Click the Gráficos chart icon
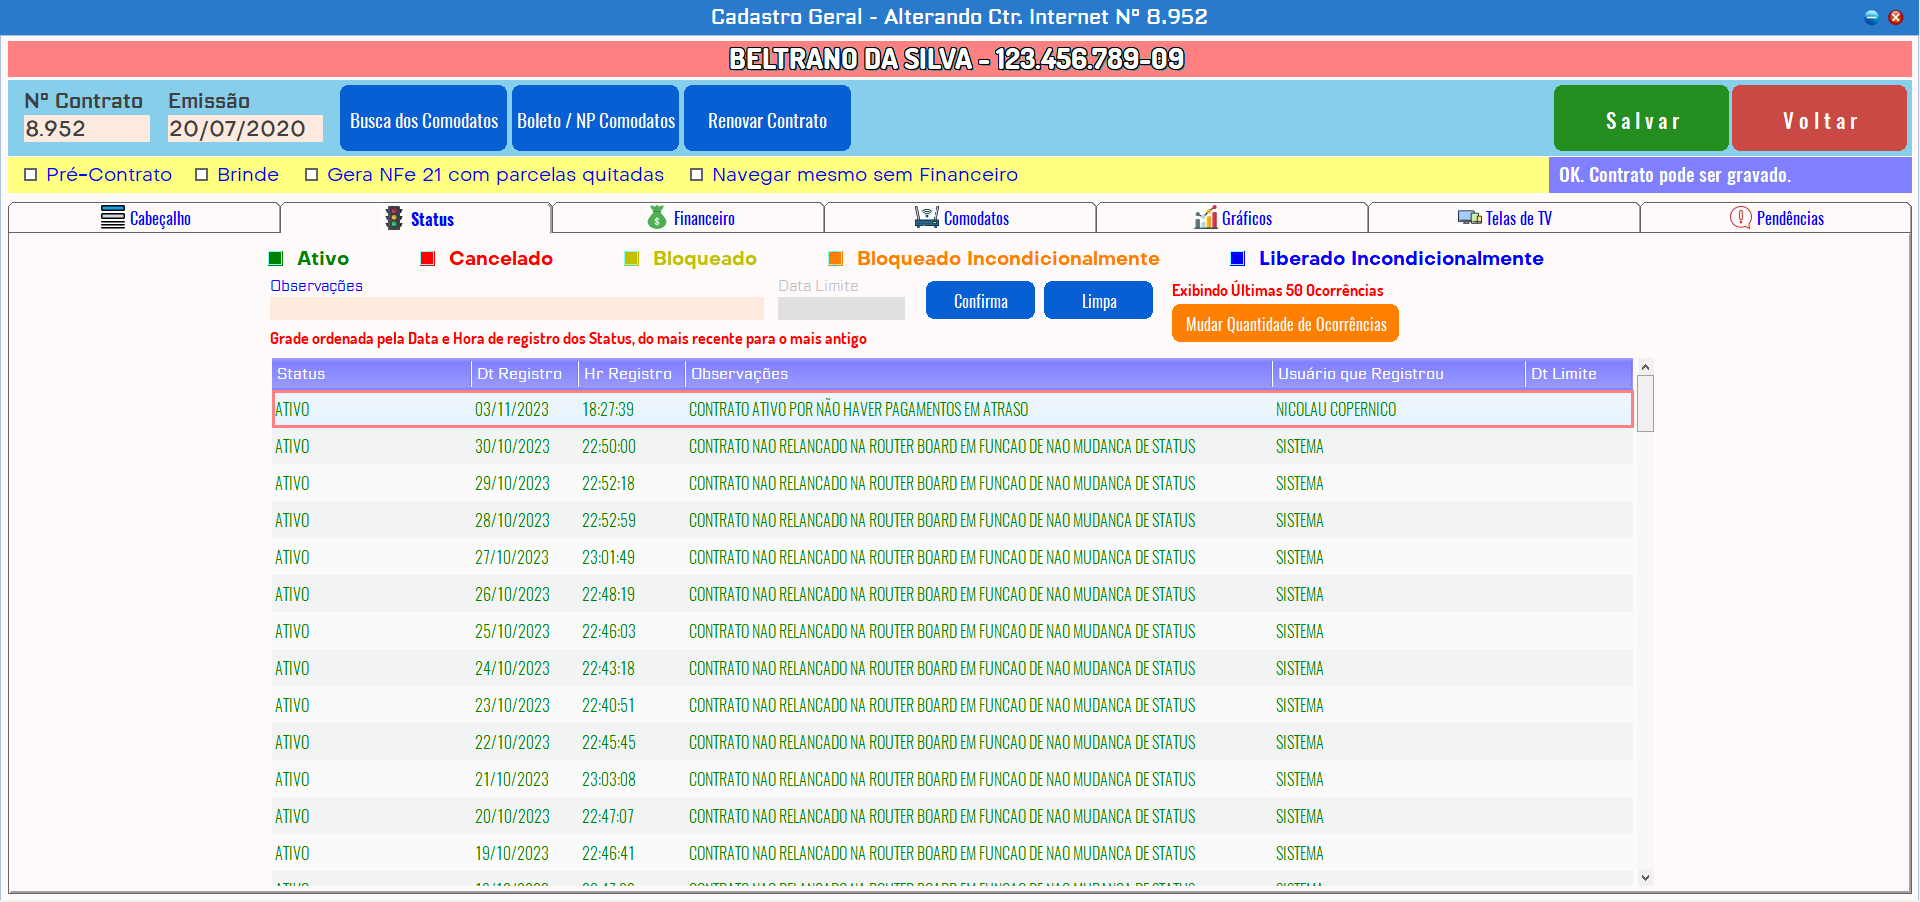Viewport: 1920px width, 902px height. tap(1206, 218)
